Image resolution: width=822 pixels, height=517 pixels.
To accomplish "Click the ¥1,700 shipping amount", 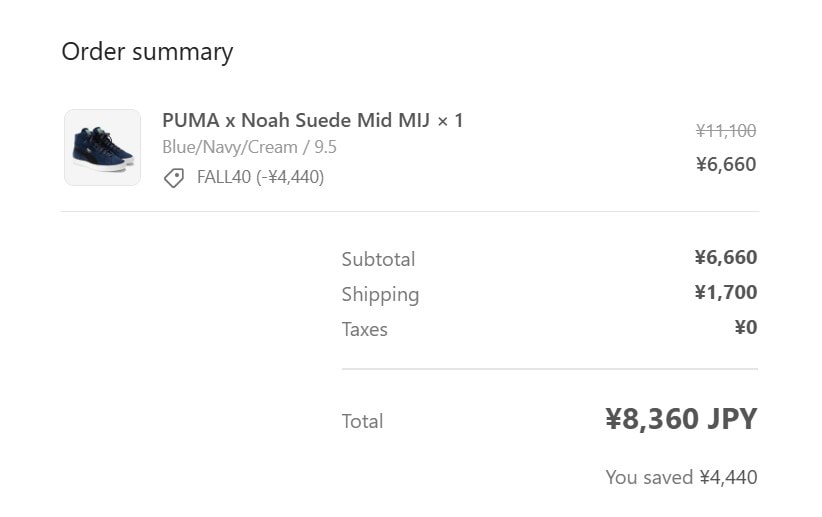I will pyautogui.click(x=726, y=292).
